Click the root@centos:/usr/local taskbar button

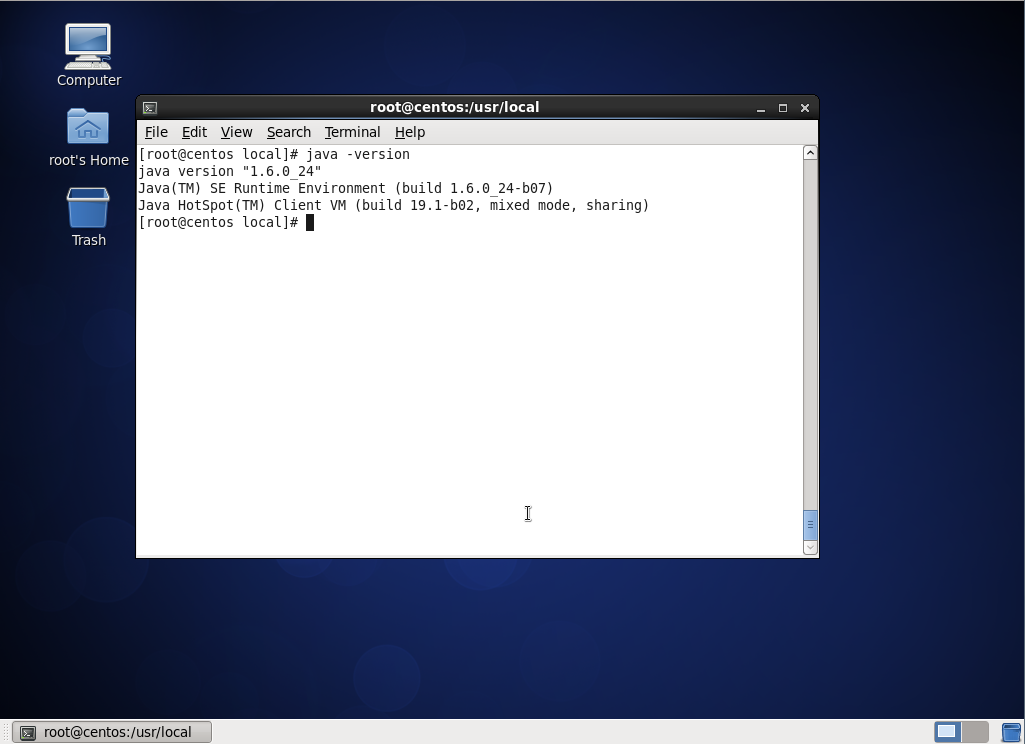(x=112, y=732)
